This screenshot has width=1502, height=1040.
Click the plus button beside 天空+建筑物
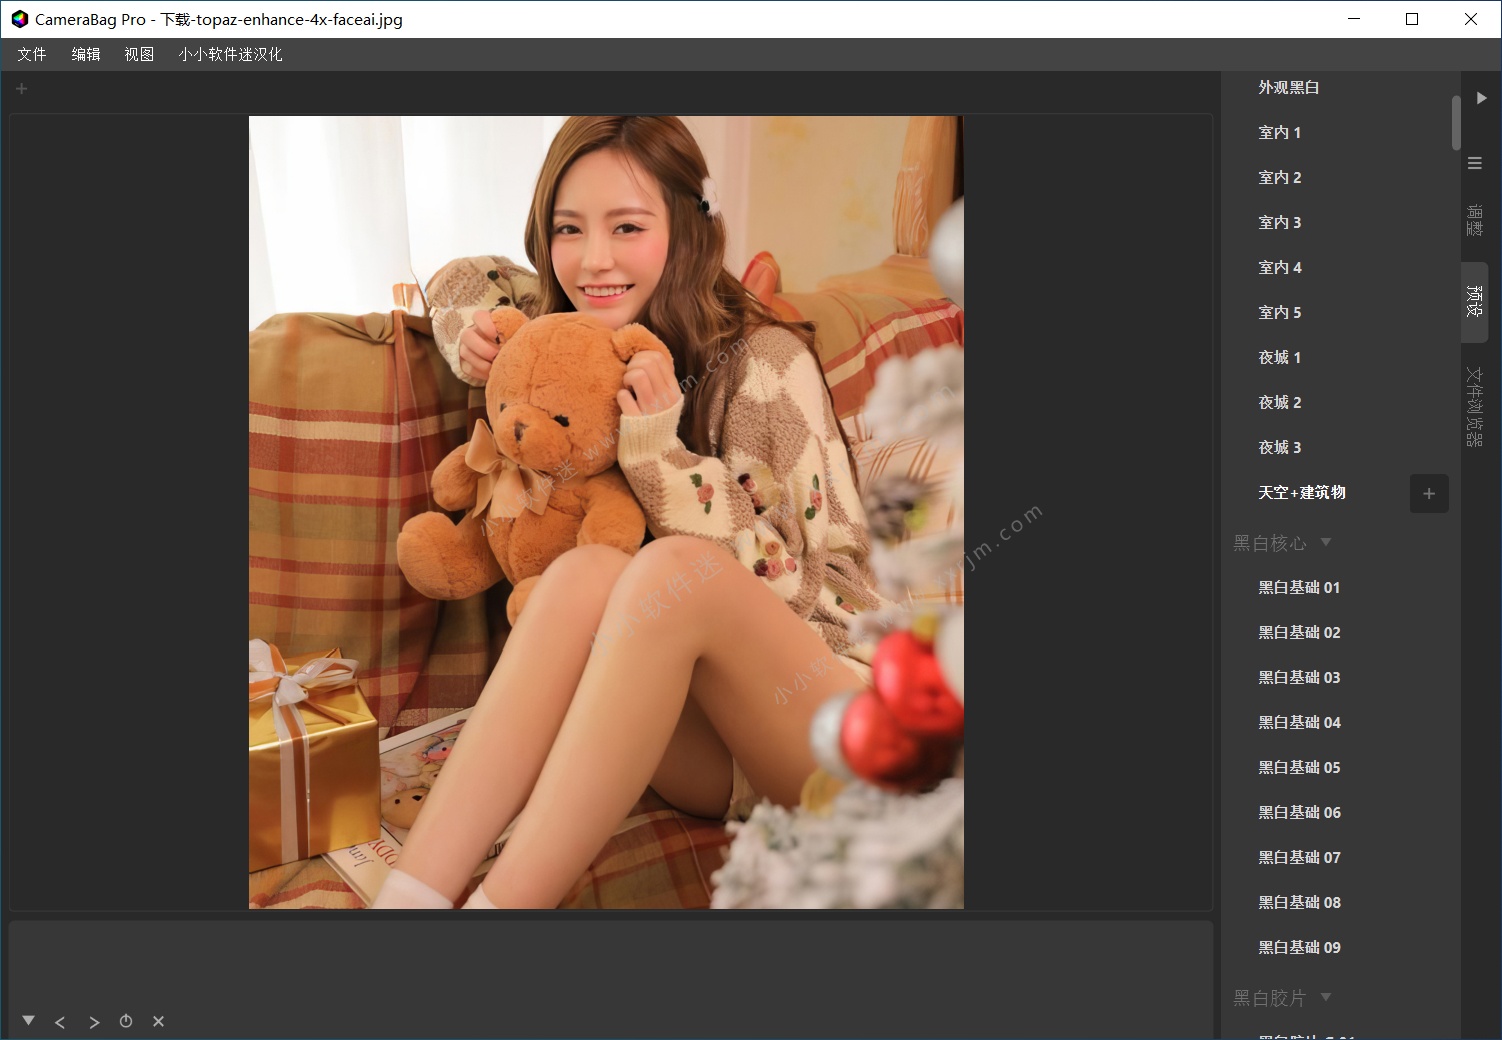1428,493
